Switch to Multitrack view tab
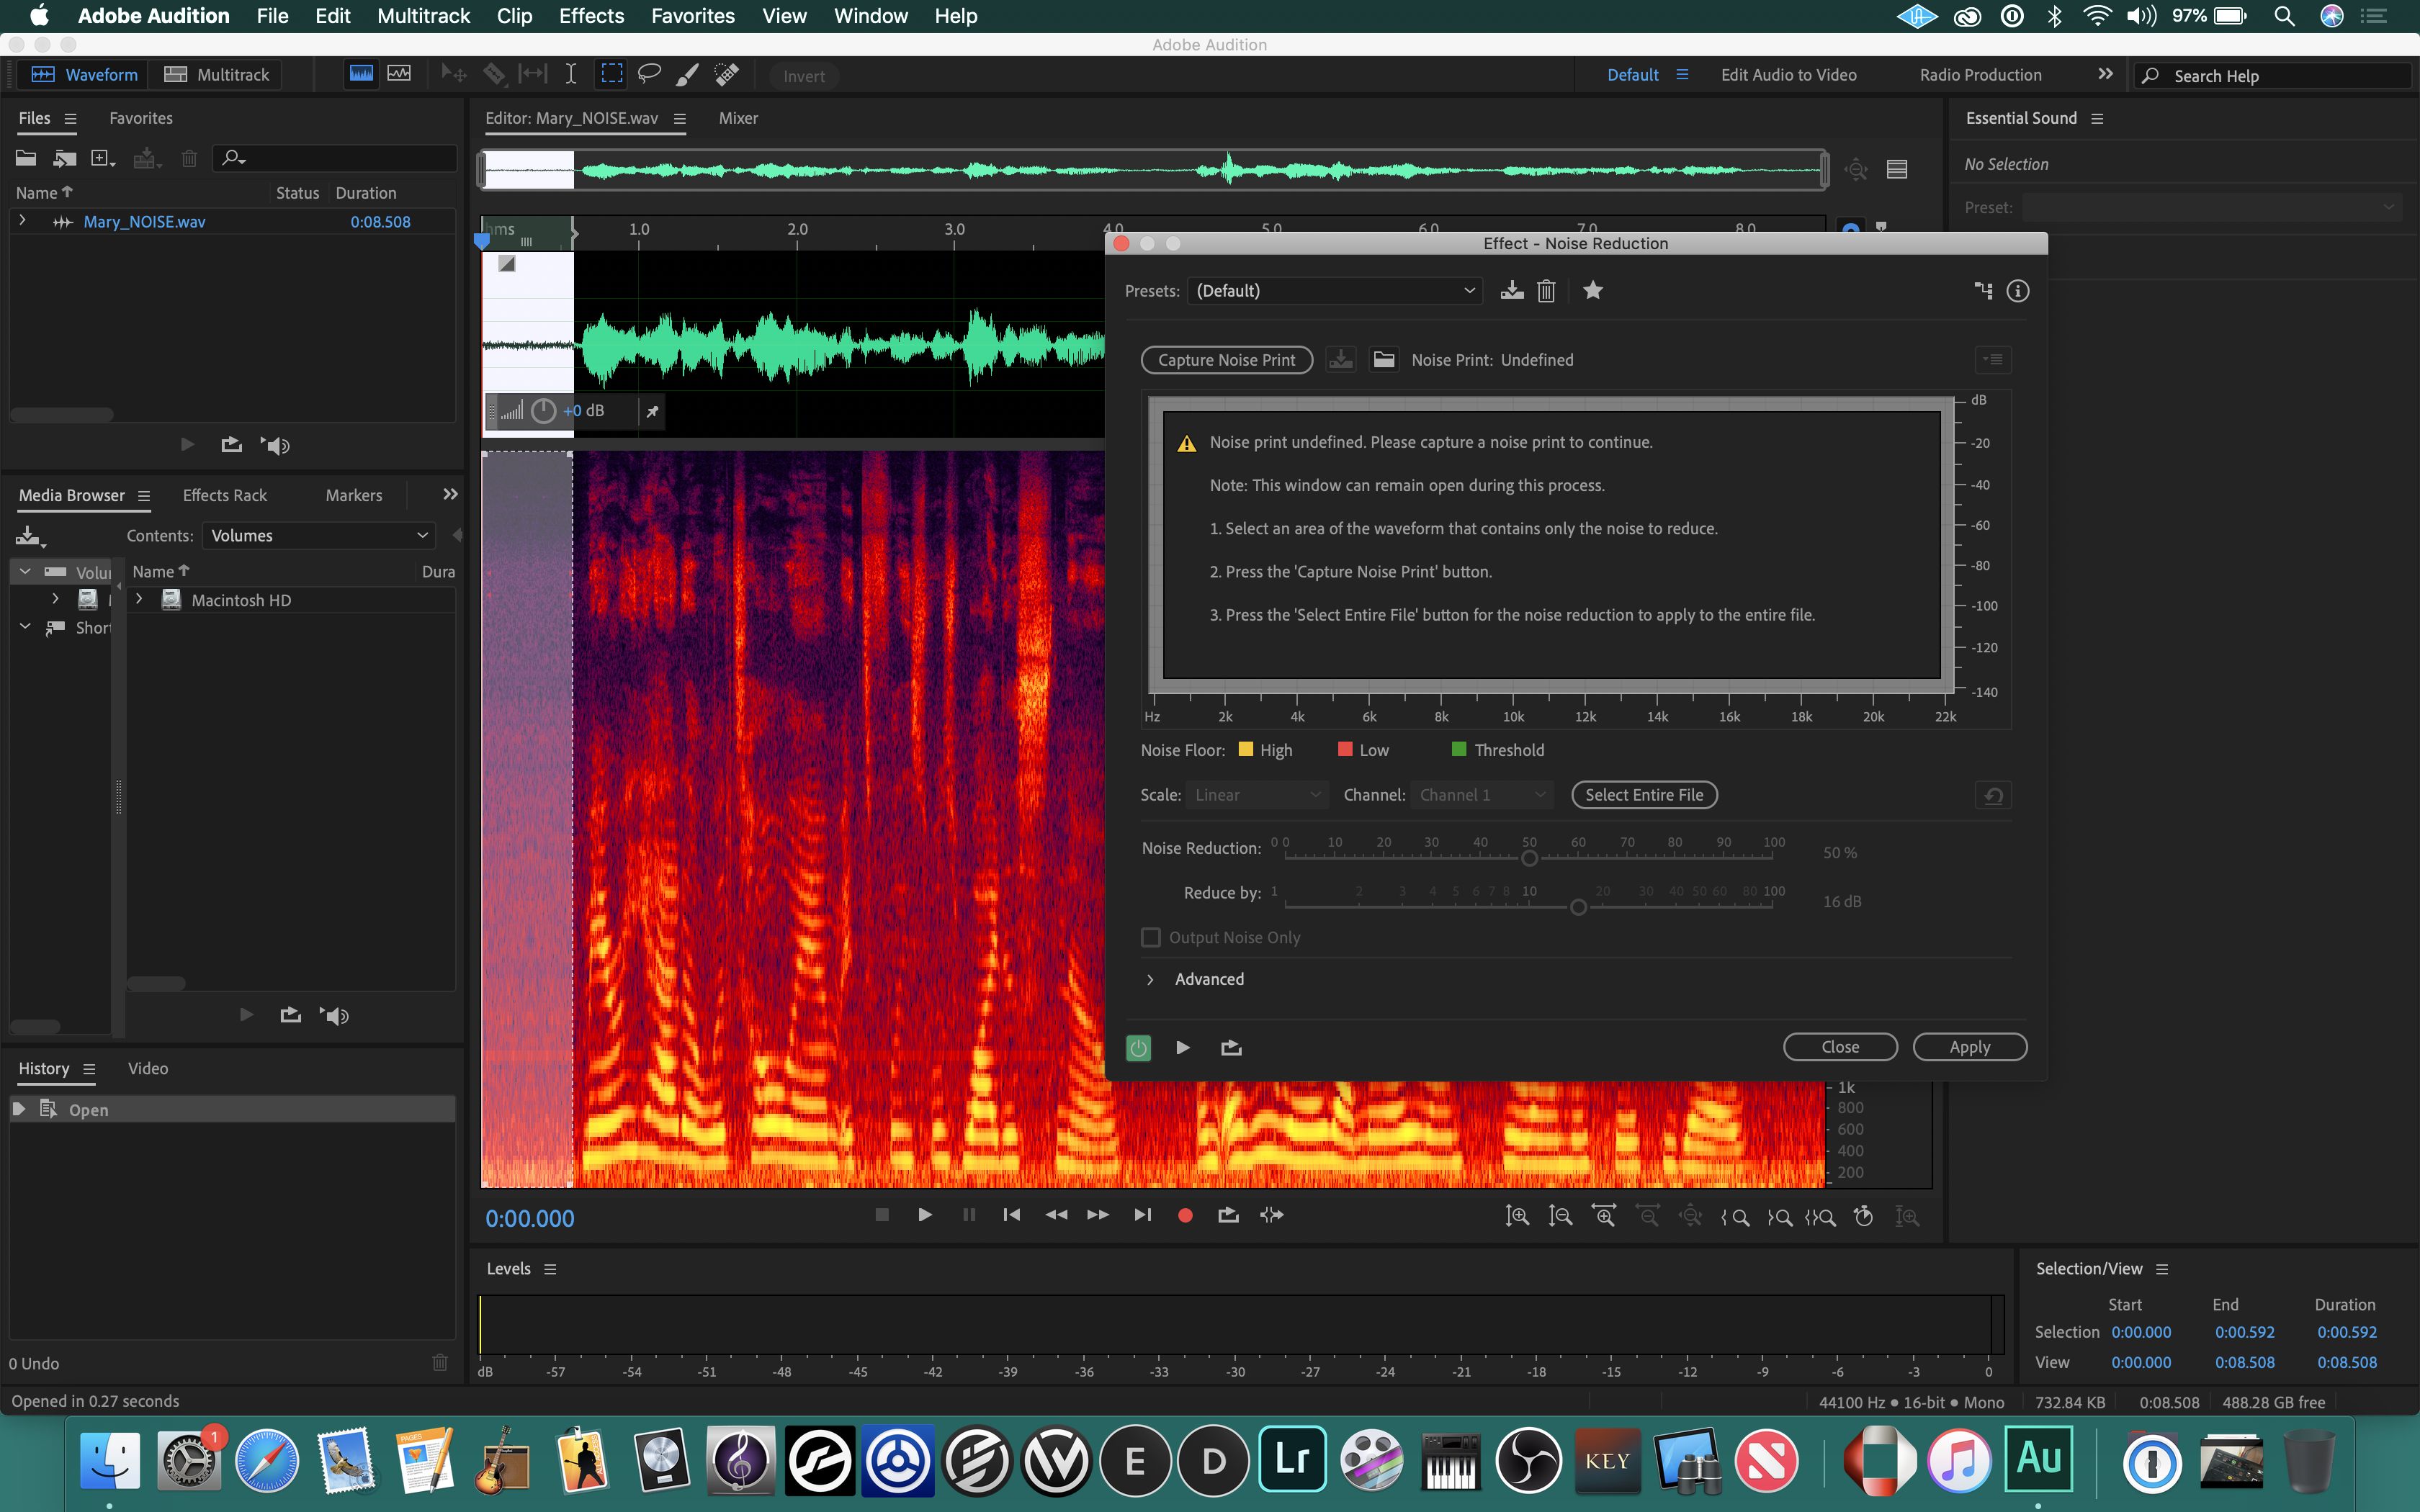This screenshot has width=2420, height=1512. (232, 75)
